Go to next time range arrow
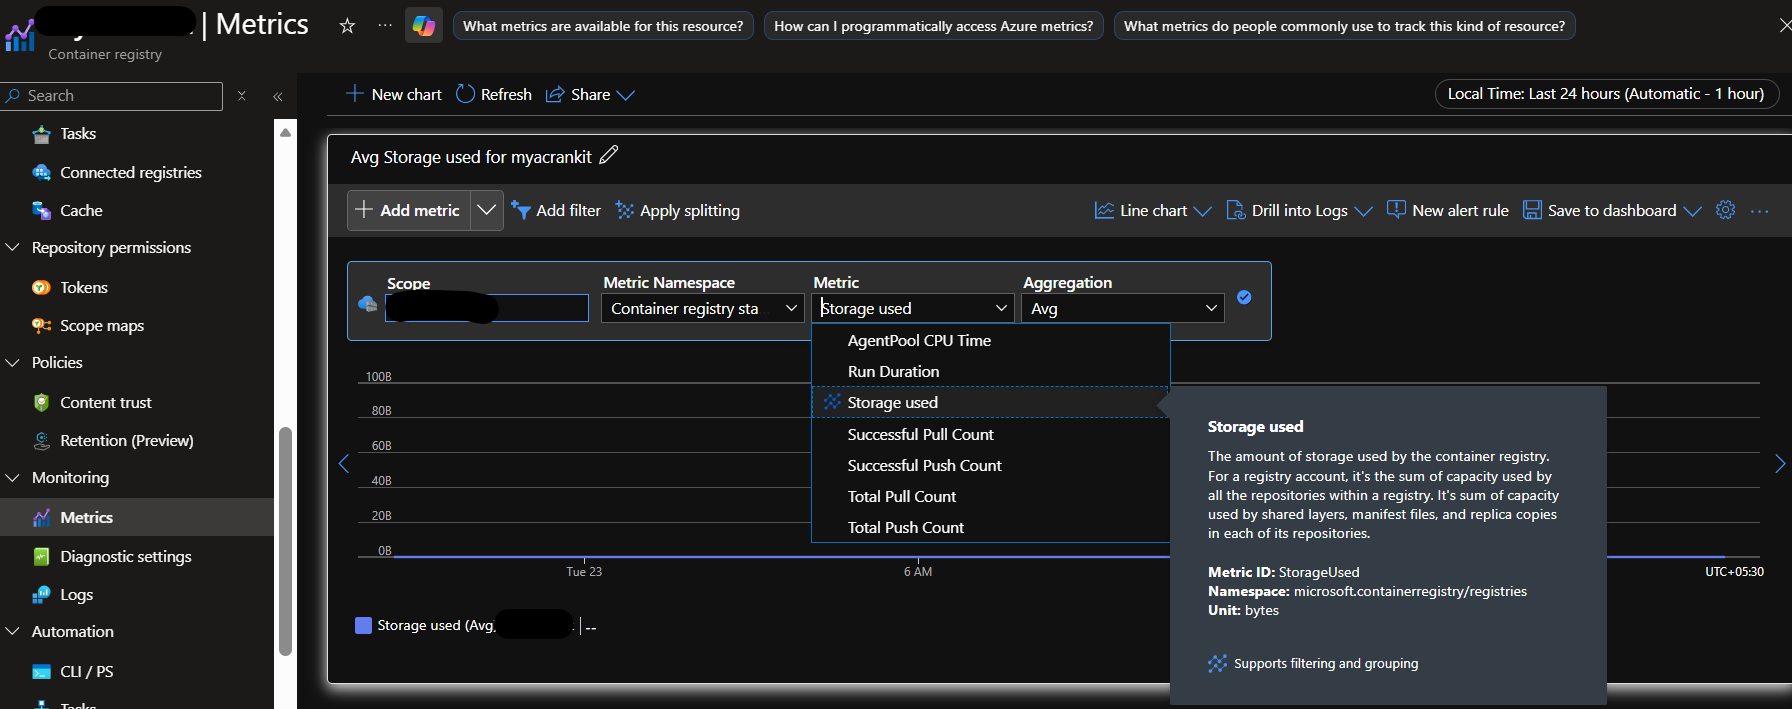The width and height of the screenshot is (1792, 709). click(1780, 463)
